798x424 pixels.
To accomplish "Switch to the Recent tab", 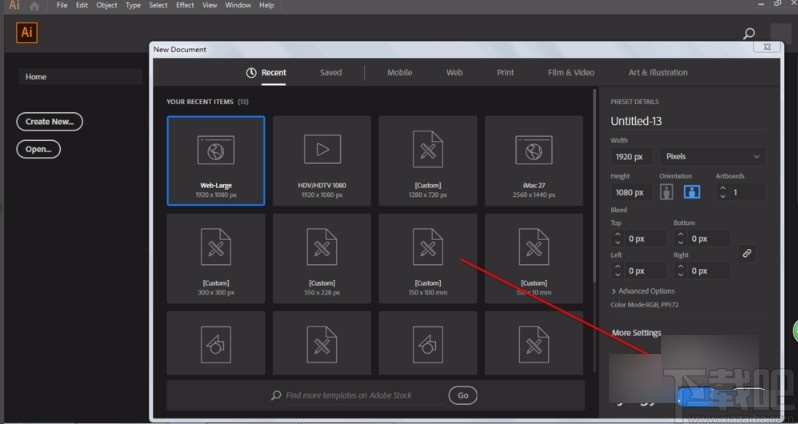I will point(266,72).
